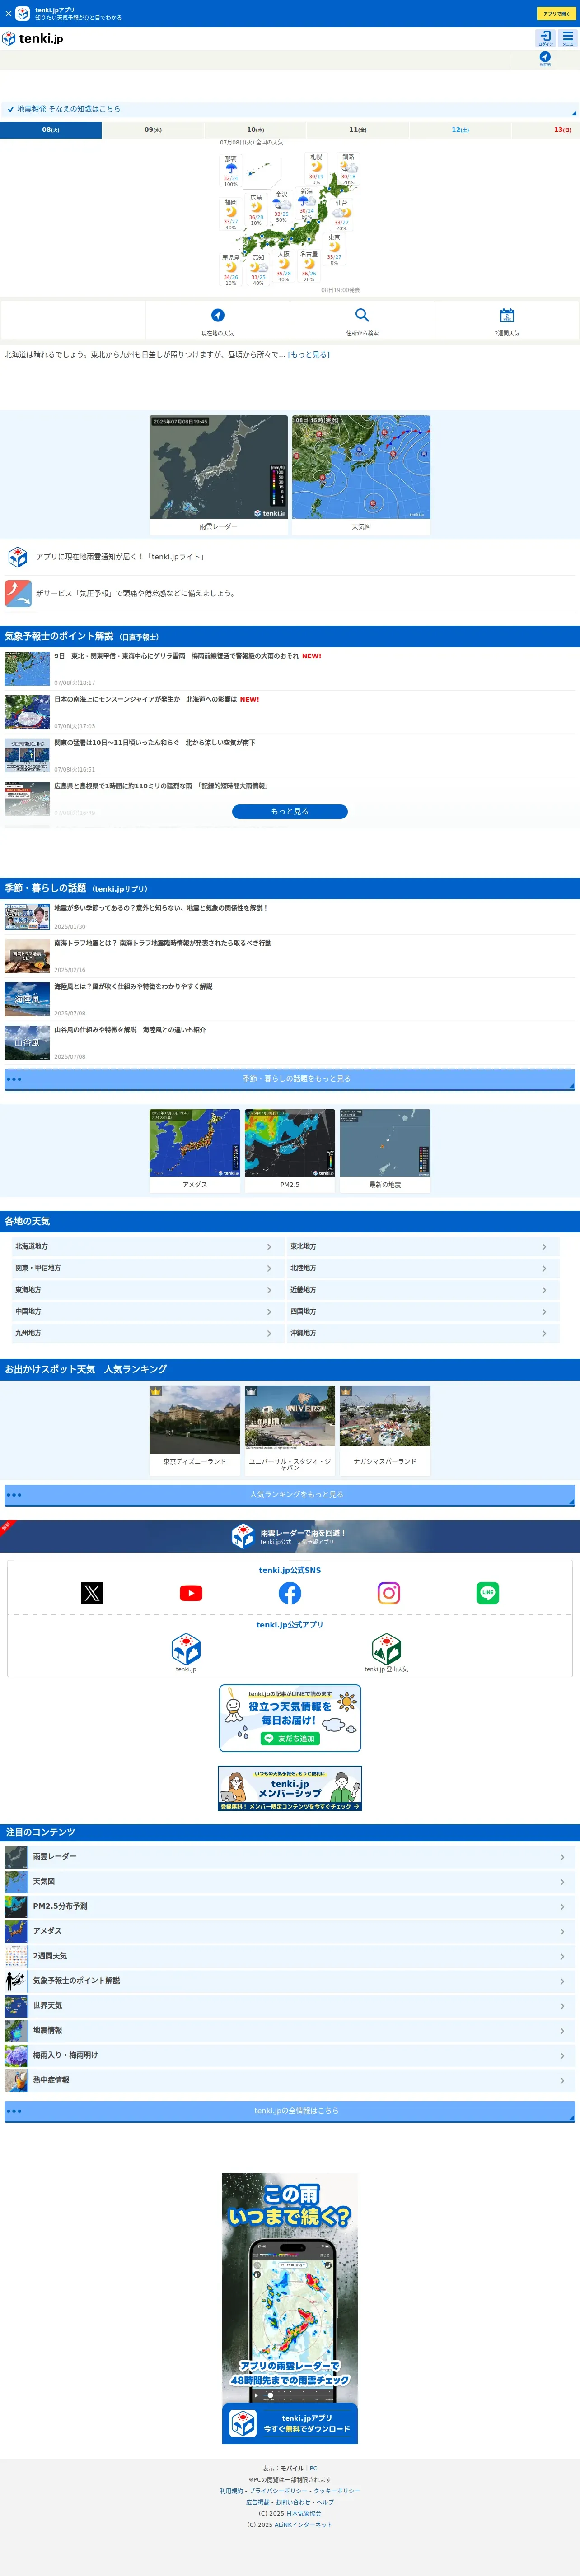Click the blue もっと見る button

coord(290,812)
